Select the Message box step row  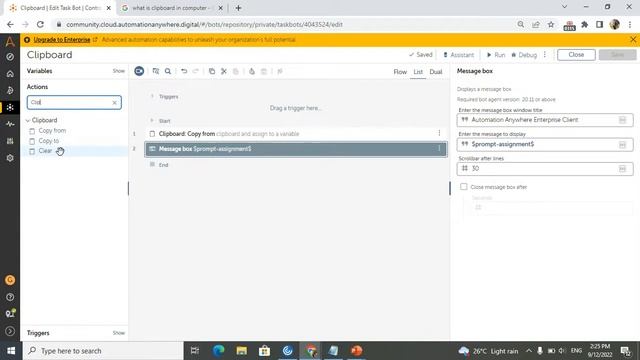296,149
